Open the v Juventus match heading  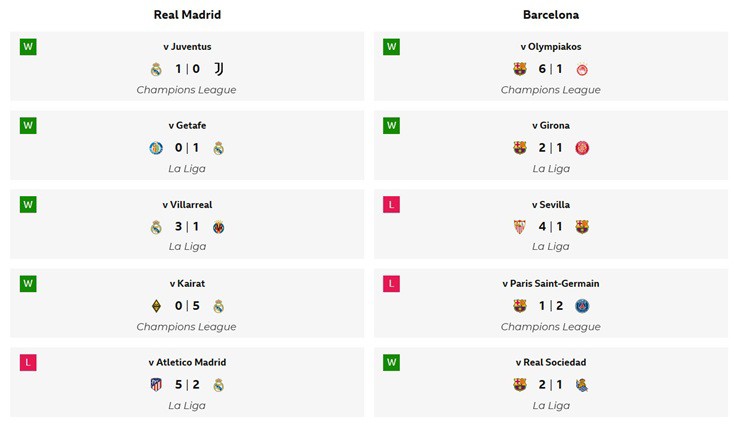[187, 46]
